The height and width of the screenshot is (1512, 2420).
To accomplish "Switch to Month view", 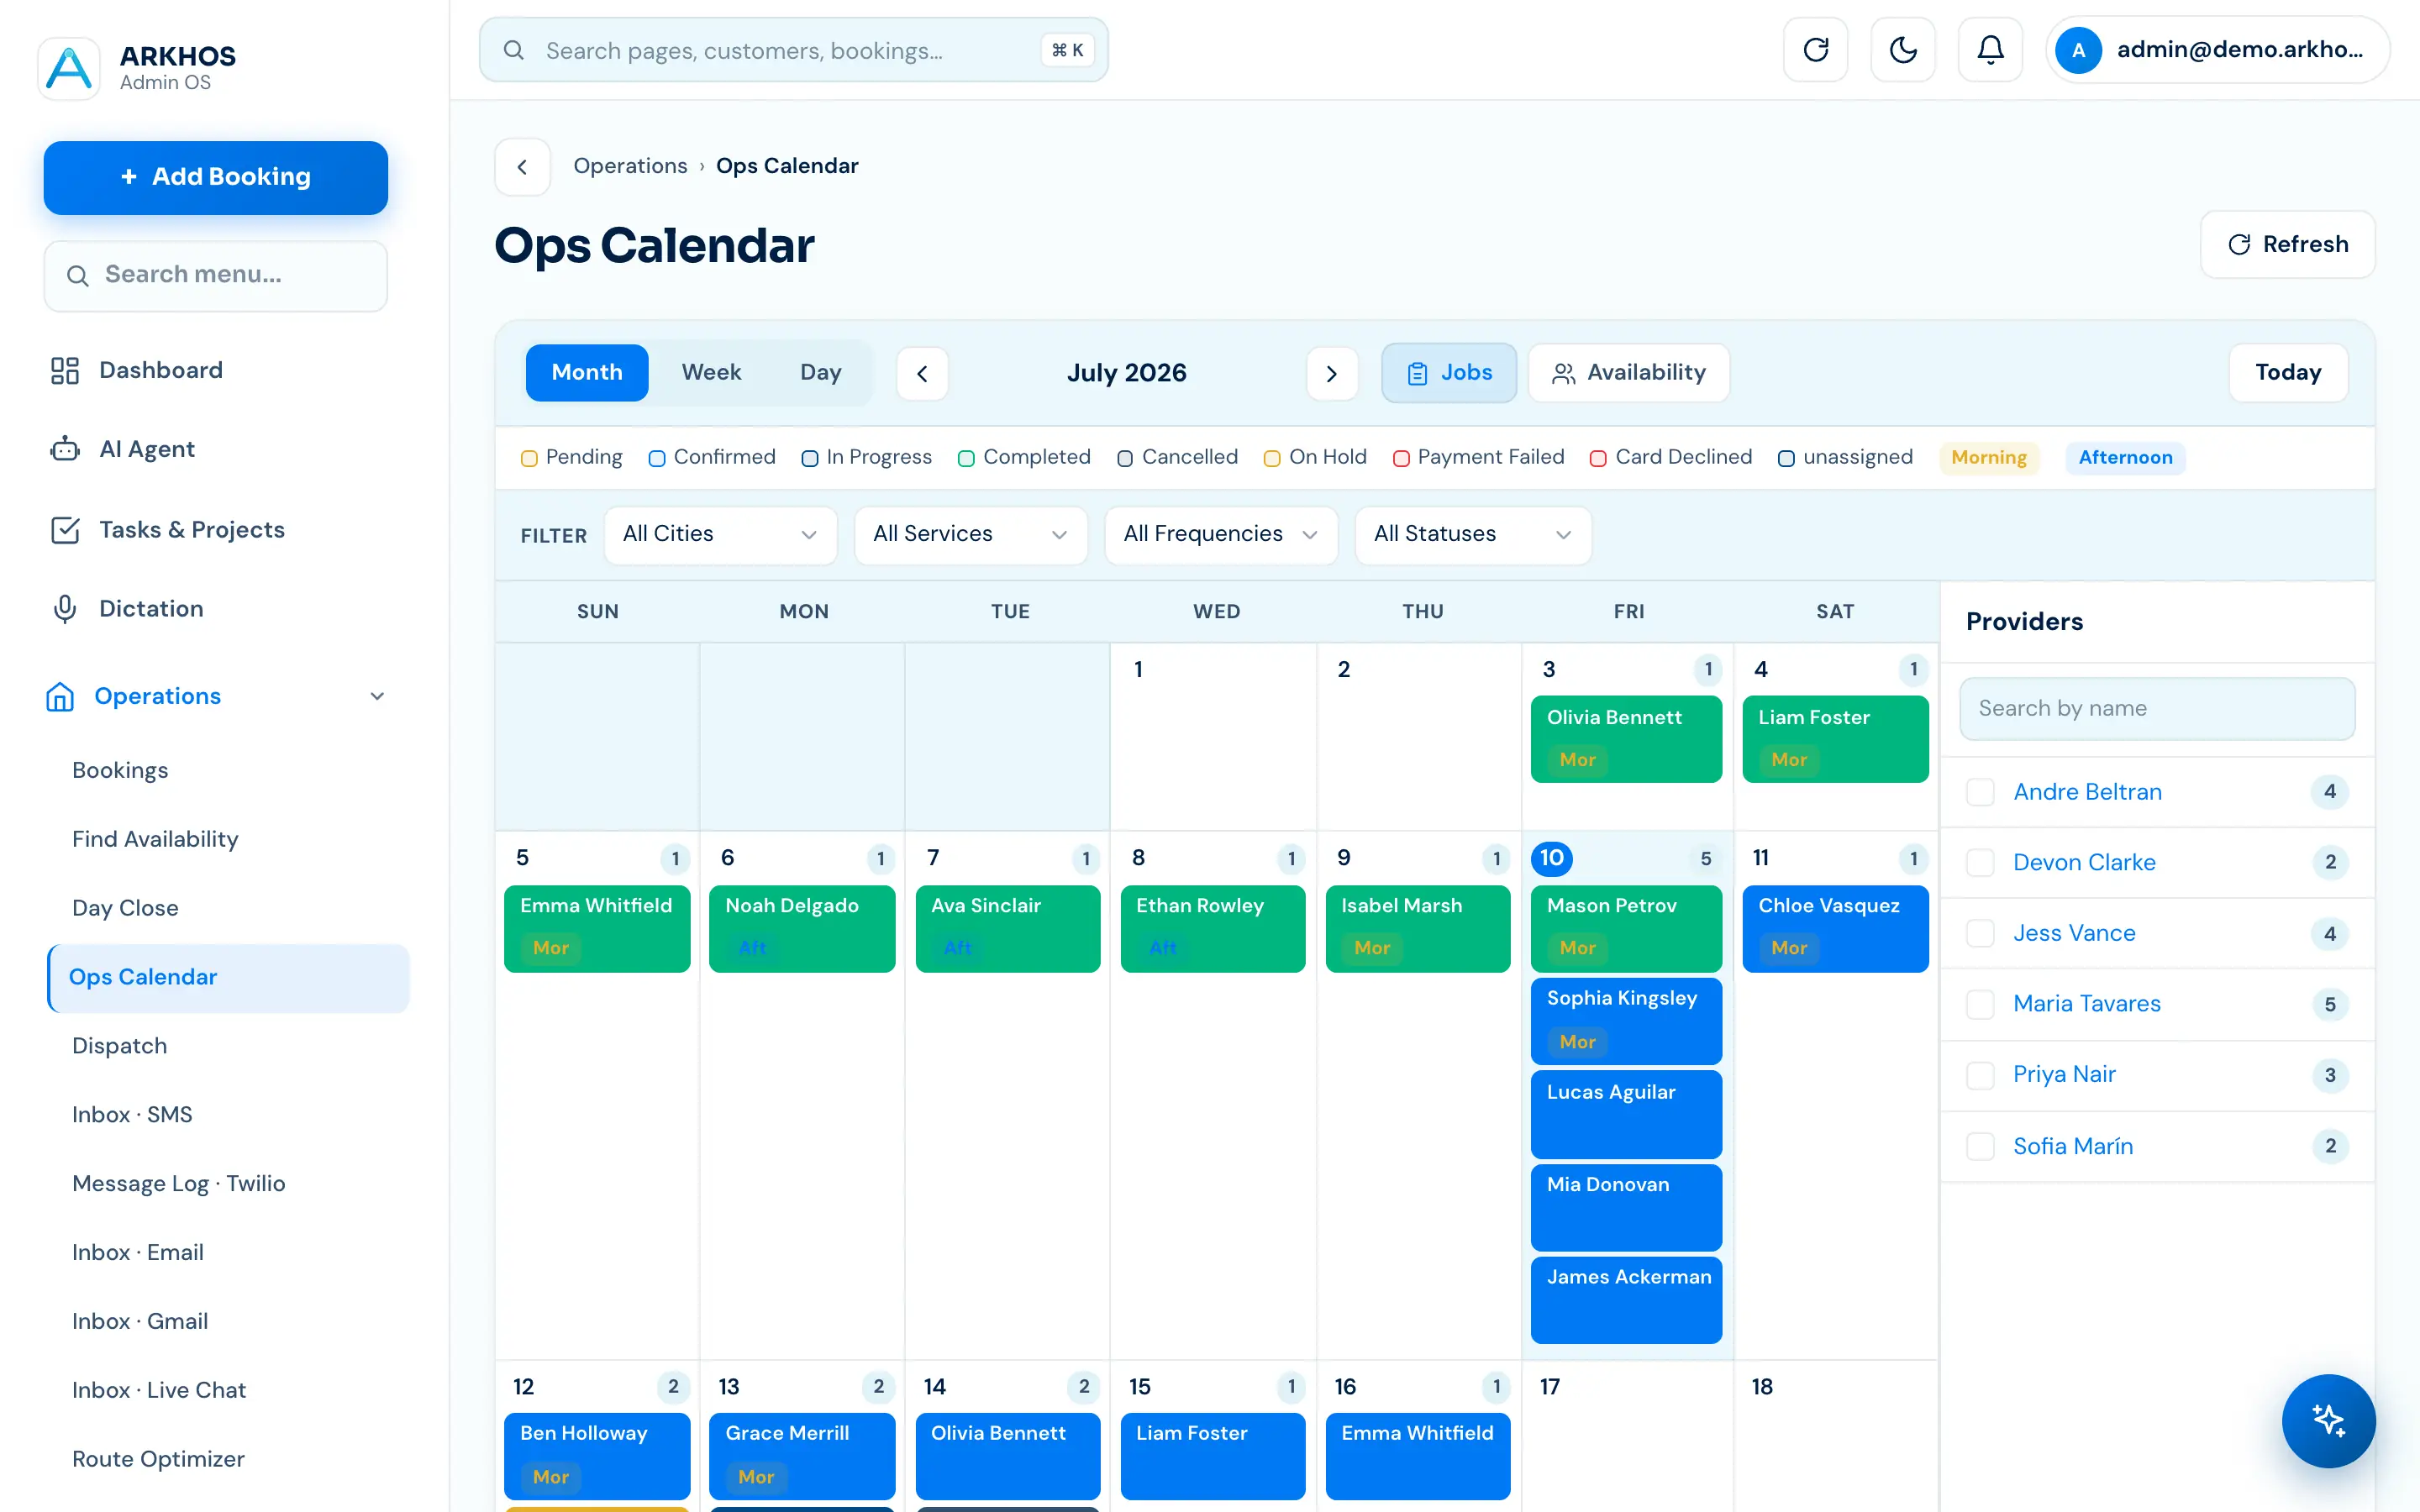I will point(587,373).
